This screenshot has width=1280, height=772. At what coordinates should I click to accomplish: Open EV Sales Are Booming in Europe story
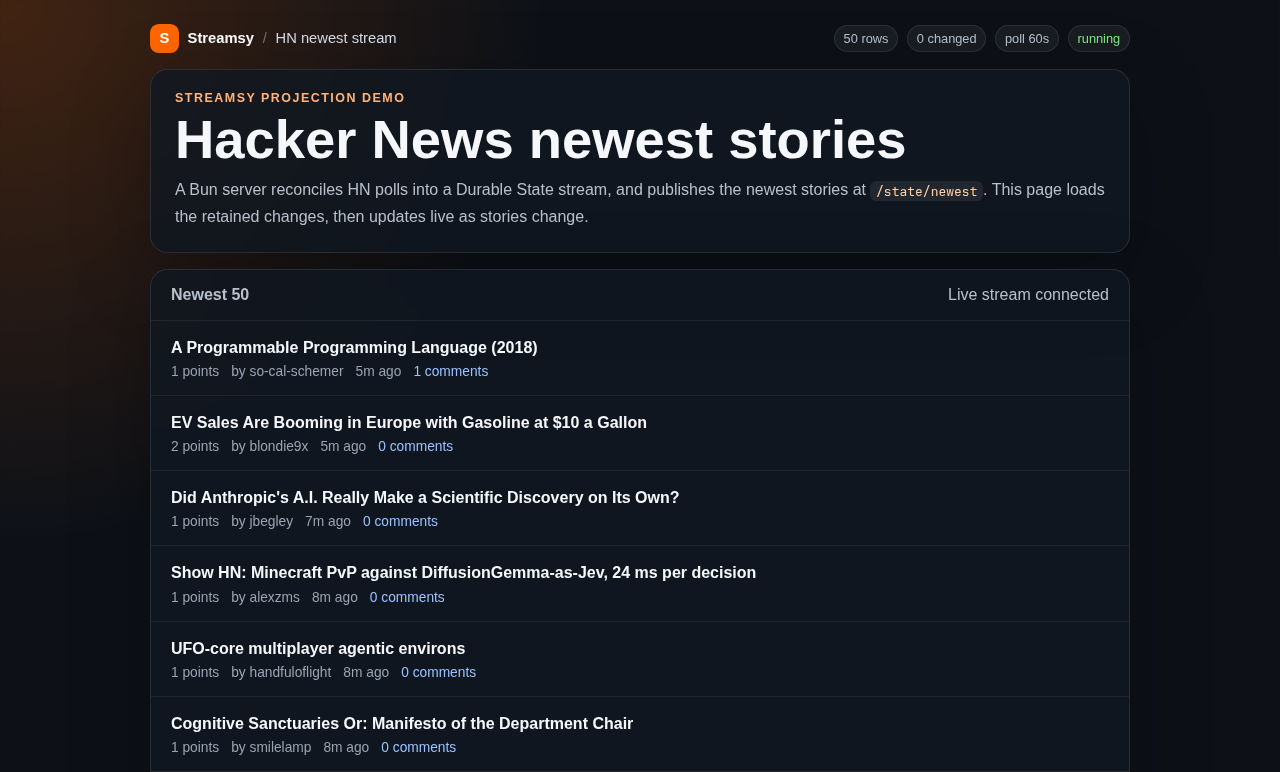click(409, 423)
